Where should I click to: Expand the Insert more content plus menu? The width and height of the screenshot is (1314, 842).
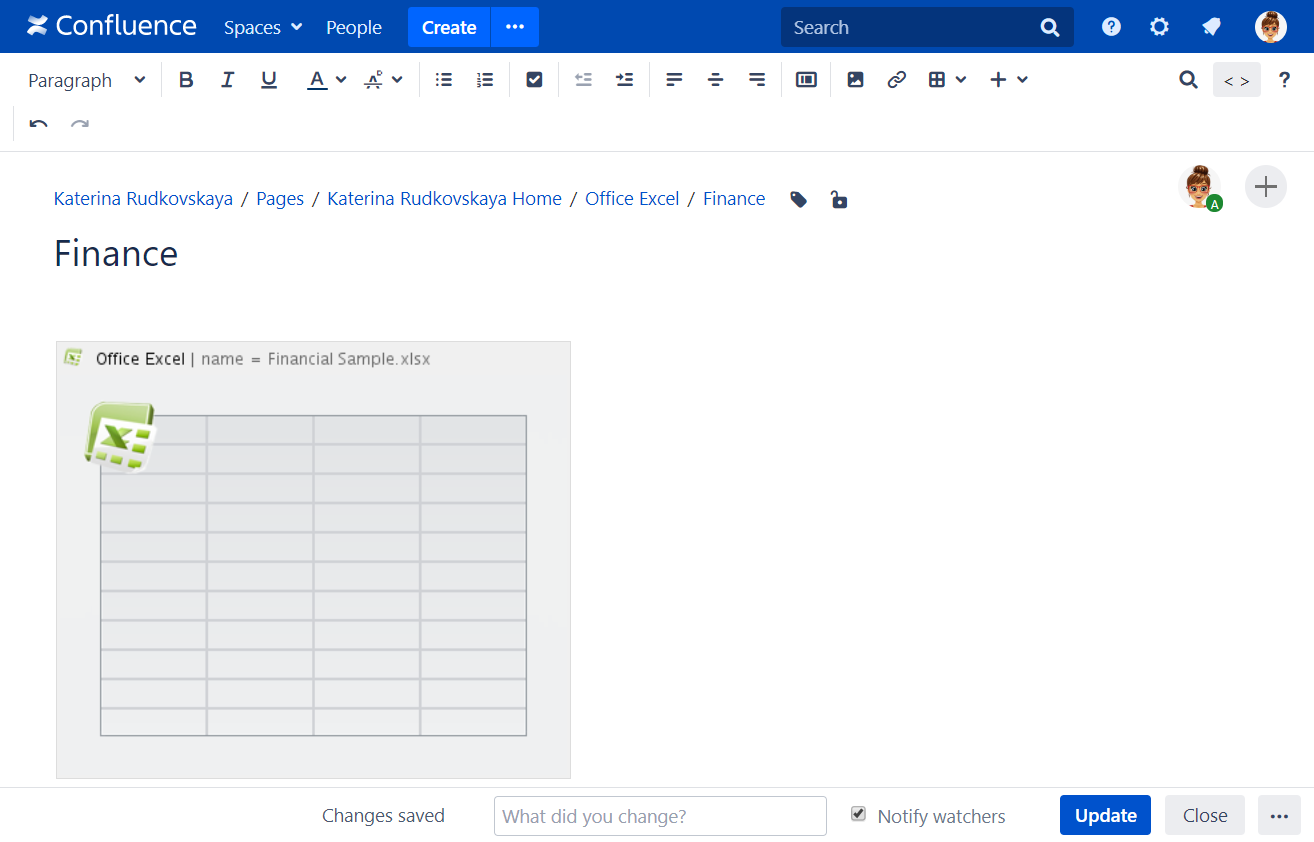[1008, 80]
